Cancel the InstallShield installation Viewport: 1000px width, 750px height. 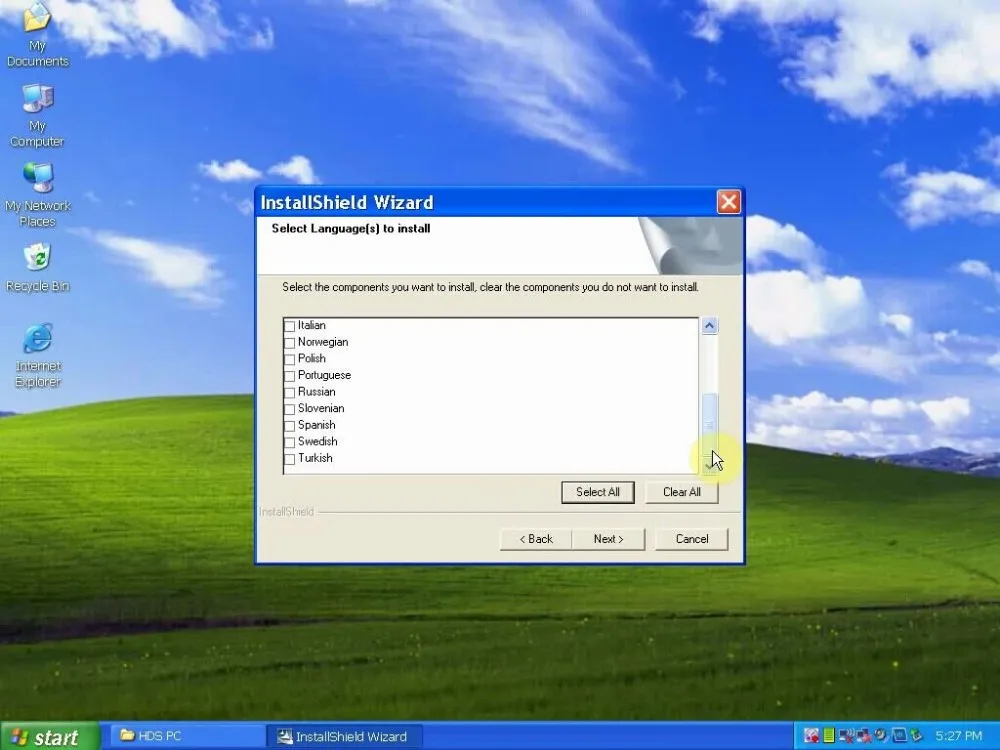(x=692, y=539)
